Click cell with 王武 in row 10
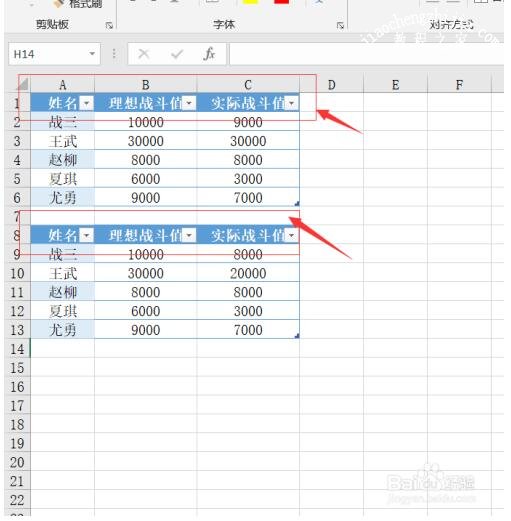 tap(62, 273)
